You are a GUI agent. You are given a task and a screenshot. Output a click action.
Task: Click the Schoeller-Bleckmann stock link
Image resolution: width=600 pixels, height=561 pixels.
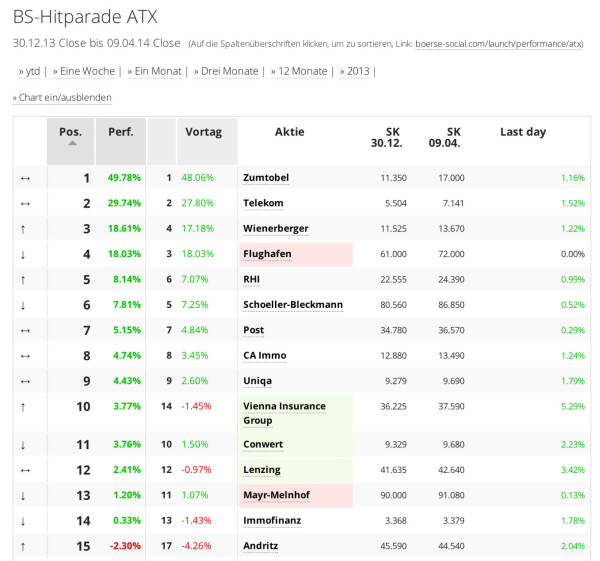[293, 305]
